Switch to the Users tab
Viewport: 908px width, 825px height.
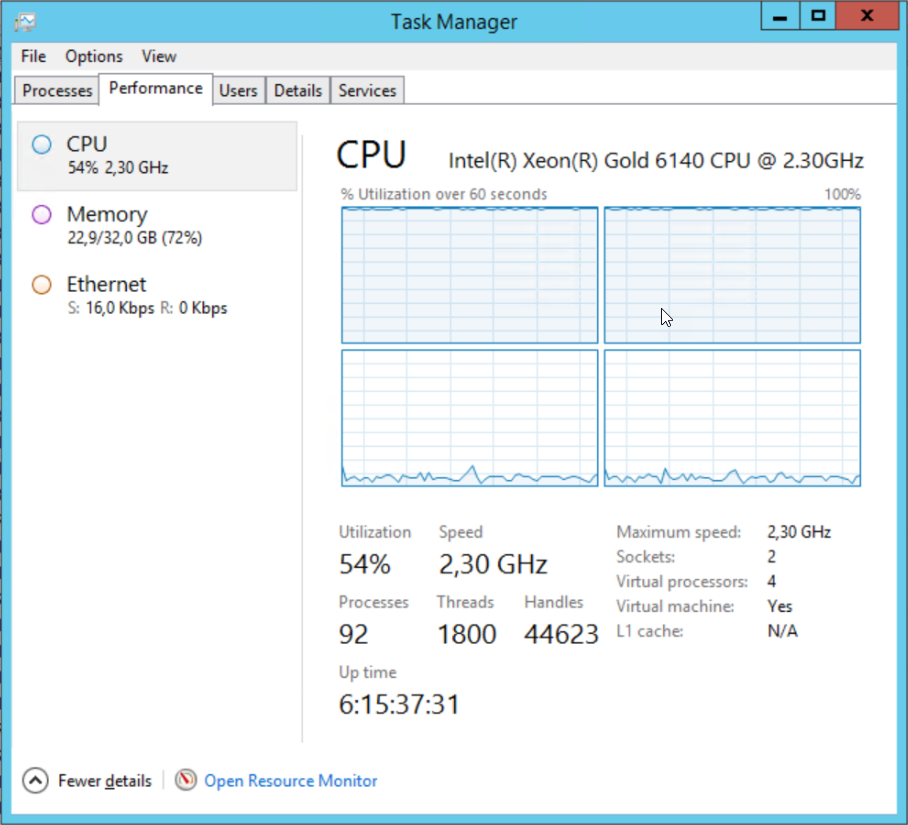pyautogui.click(x=238, y=90)
